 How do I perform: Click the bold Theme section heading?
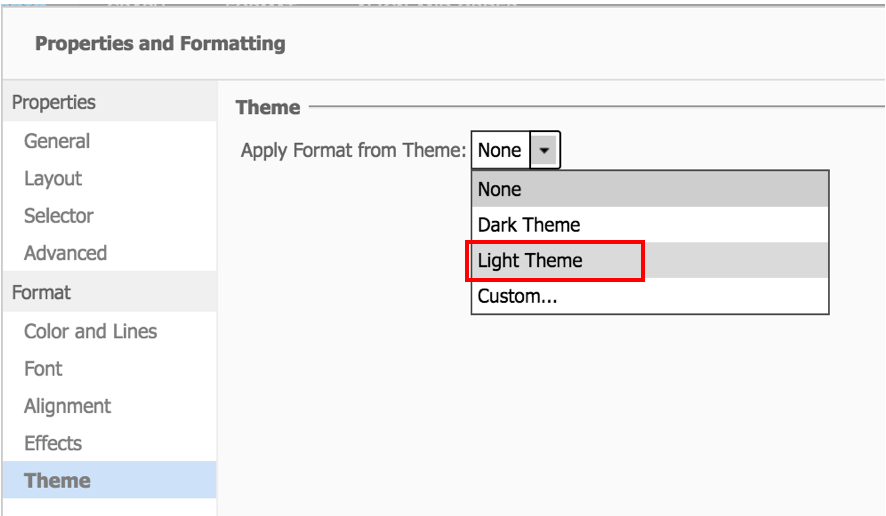coord(268,107)
